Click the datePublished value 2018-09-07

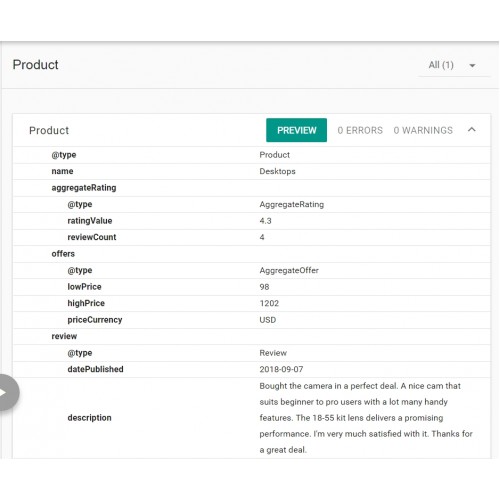[x=281, y=369]
